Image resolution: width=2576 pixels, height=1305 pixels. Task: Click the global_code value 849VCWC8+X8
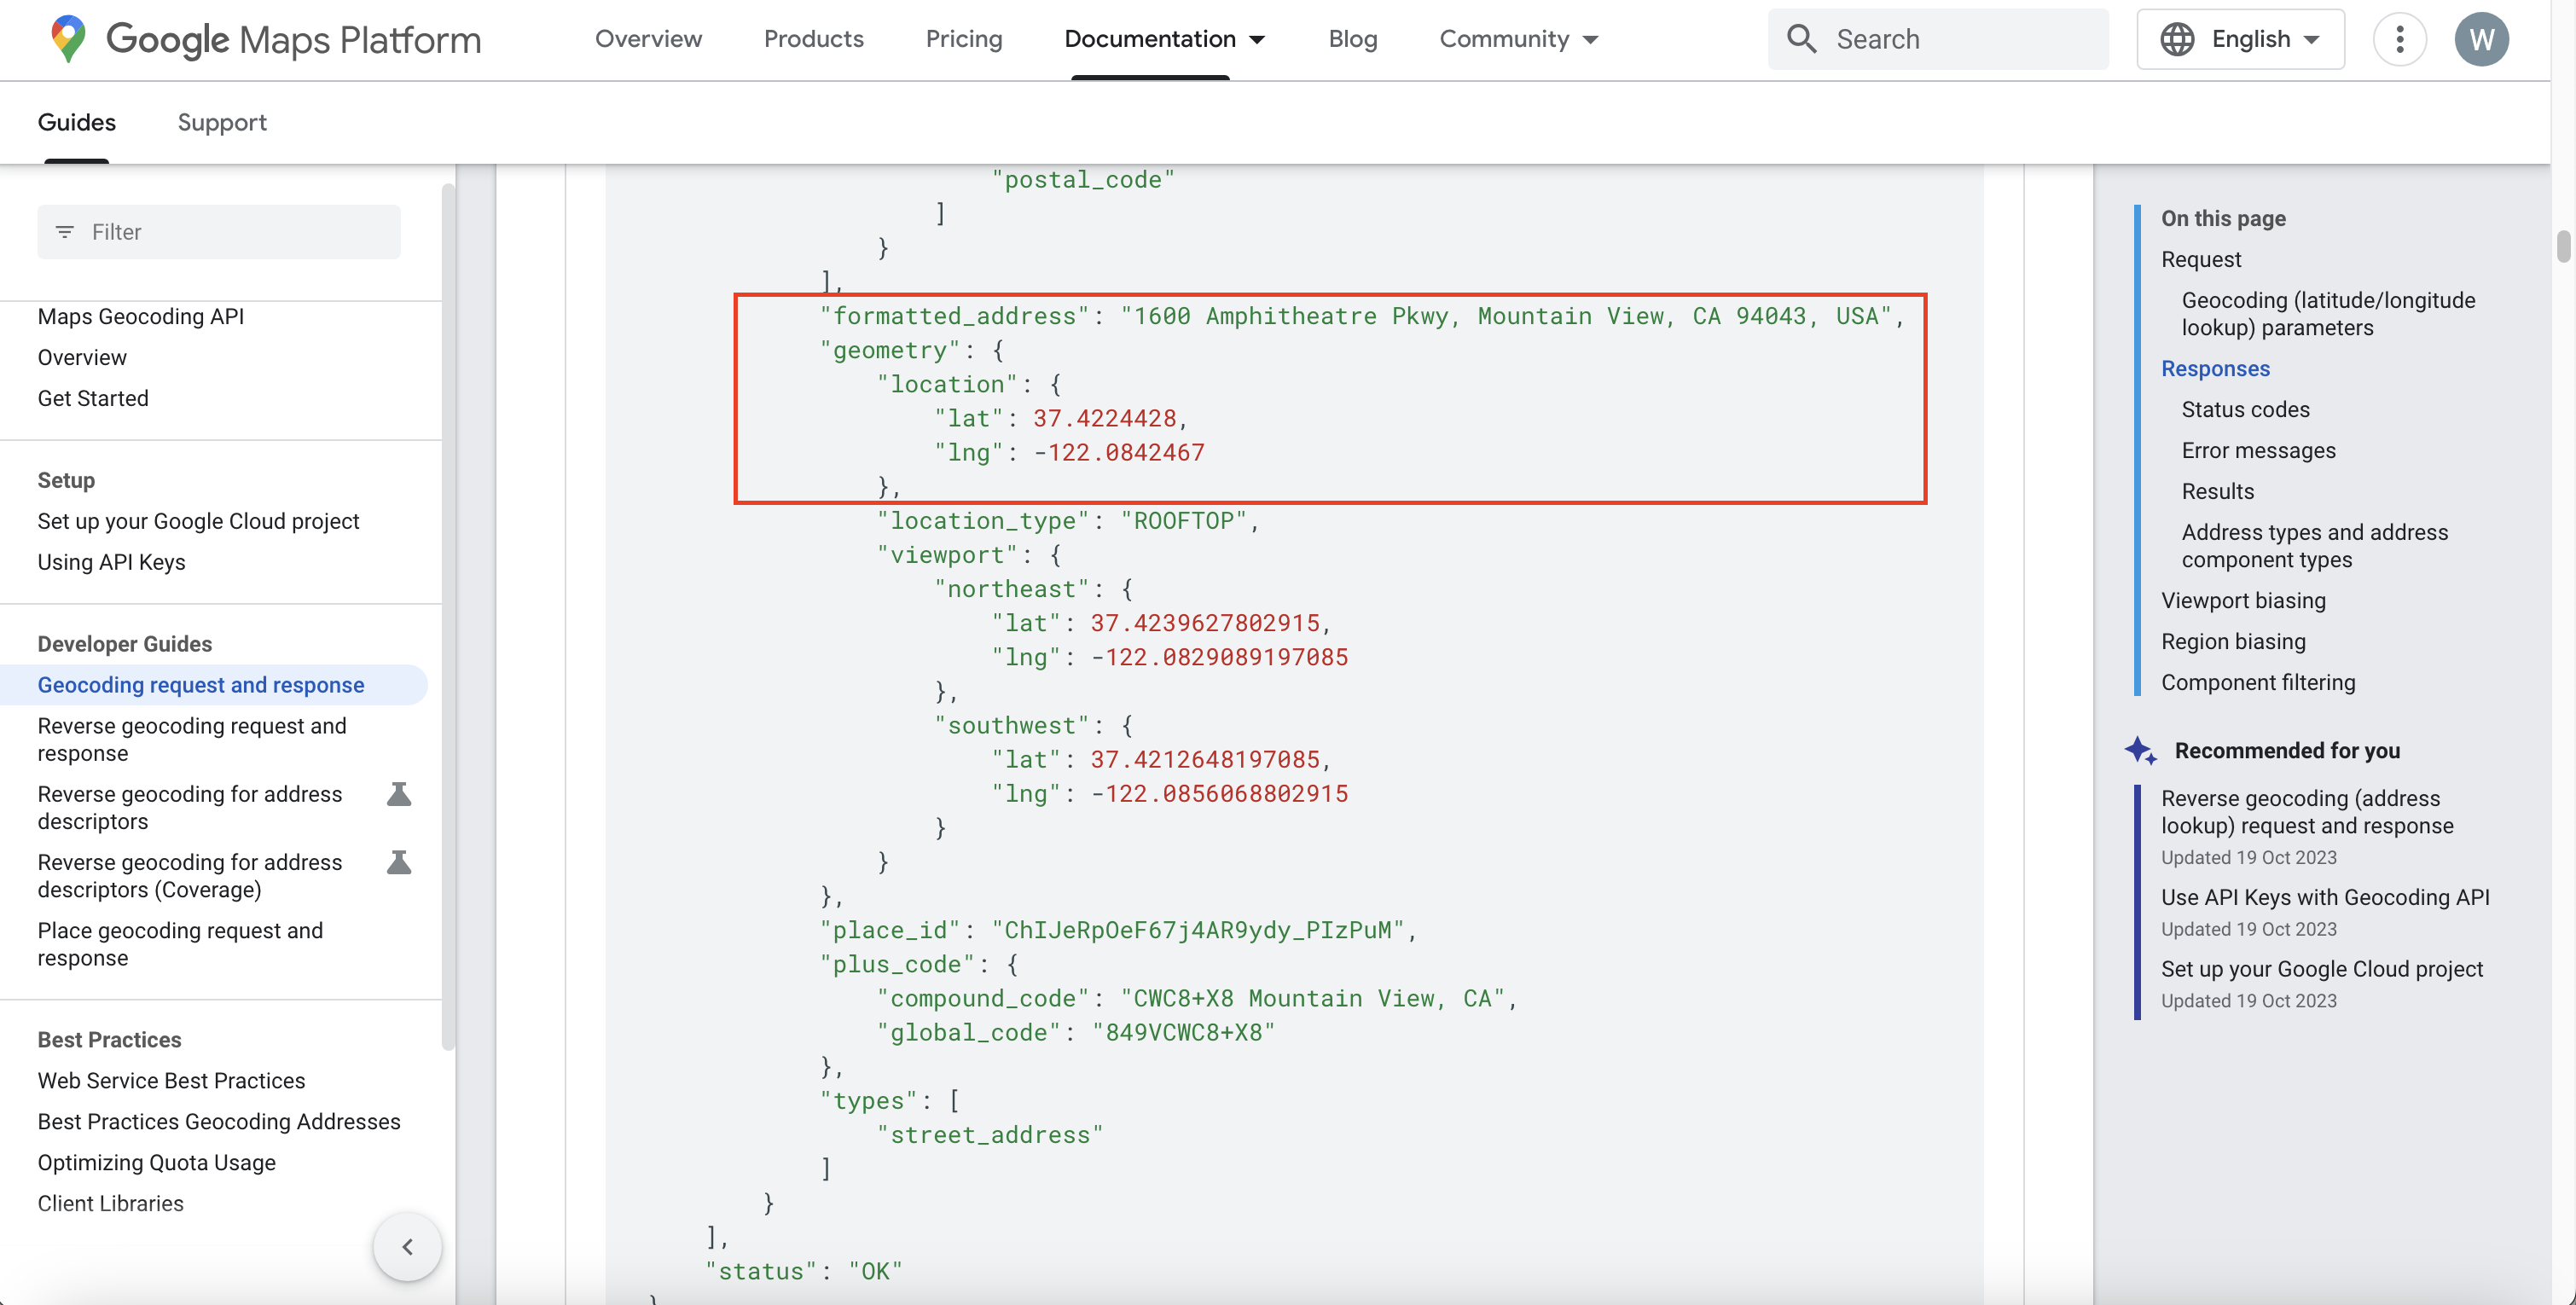click(1183, 1032)
